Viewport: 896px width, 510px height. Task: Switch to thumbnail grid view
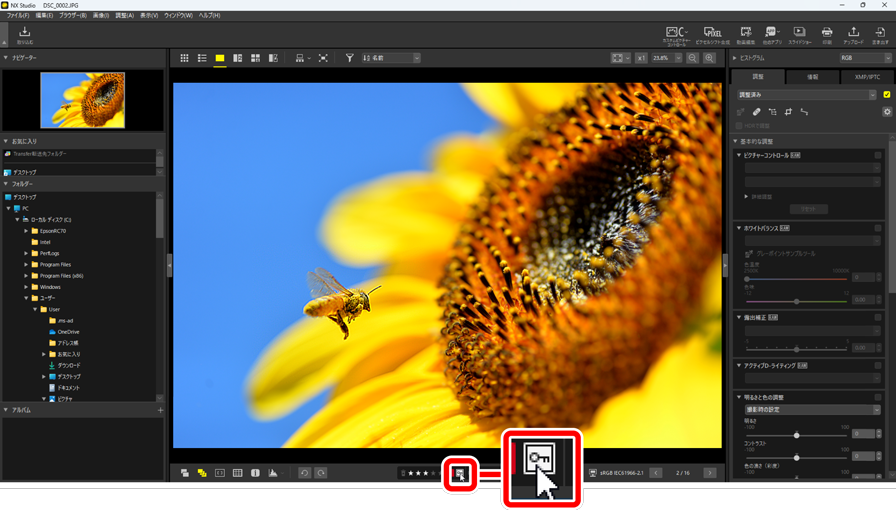click(x=184, y=59)
